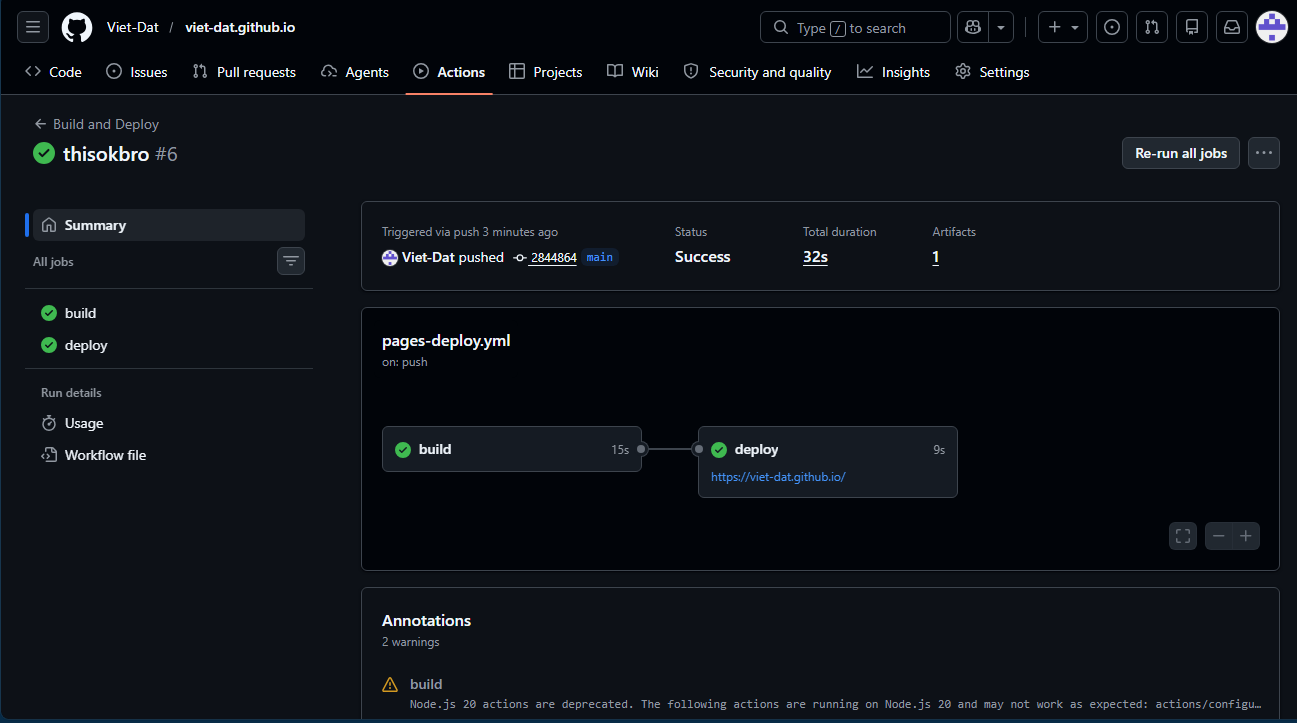Go to the Issues tab

coord(137,72)
